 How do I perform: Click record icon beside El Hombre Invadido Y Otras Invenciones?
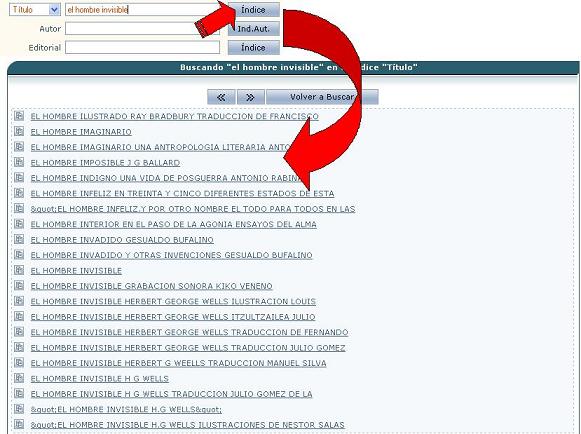pos(19,254)
